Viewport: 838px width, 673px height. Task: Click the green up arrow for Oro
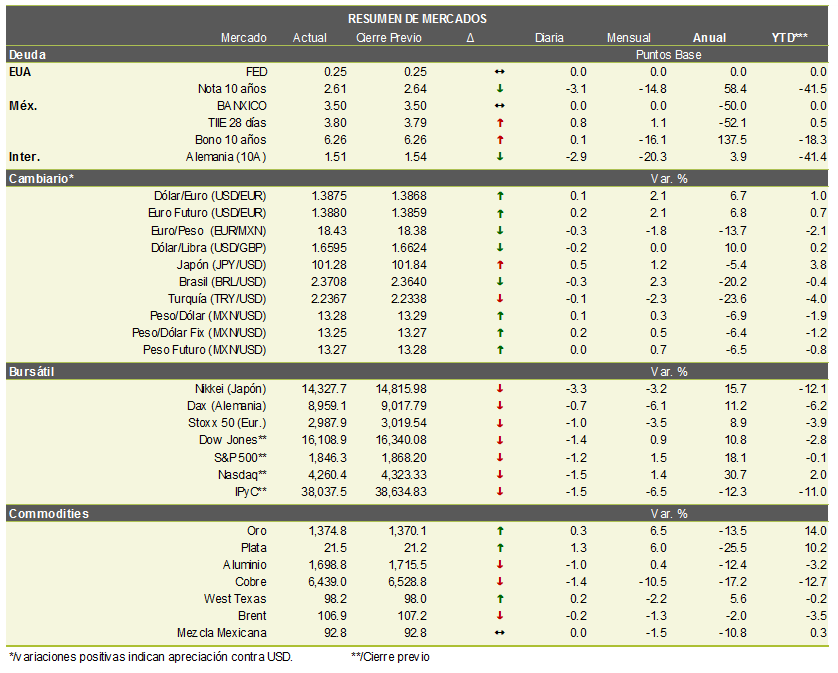tap(500, 531)
